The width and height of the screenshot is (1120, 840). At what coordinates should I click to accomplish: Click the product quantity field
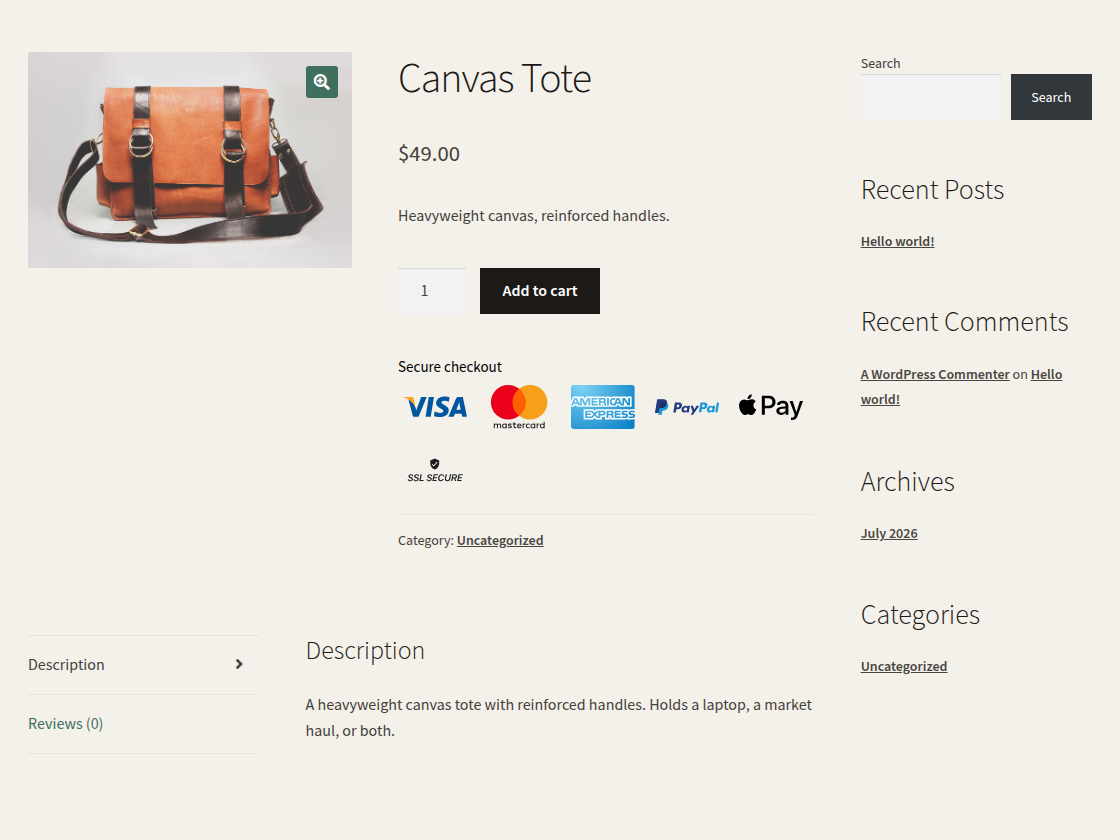click(431, 291)
